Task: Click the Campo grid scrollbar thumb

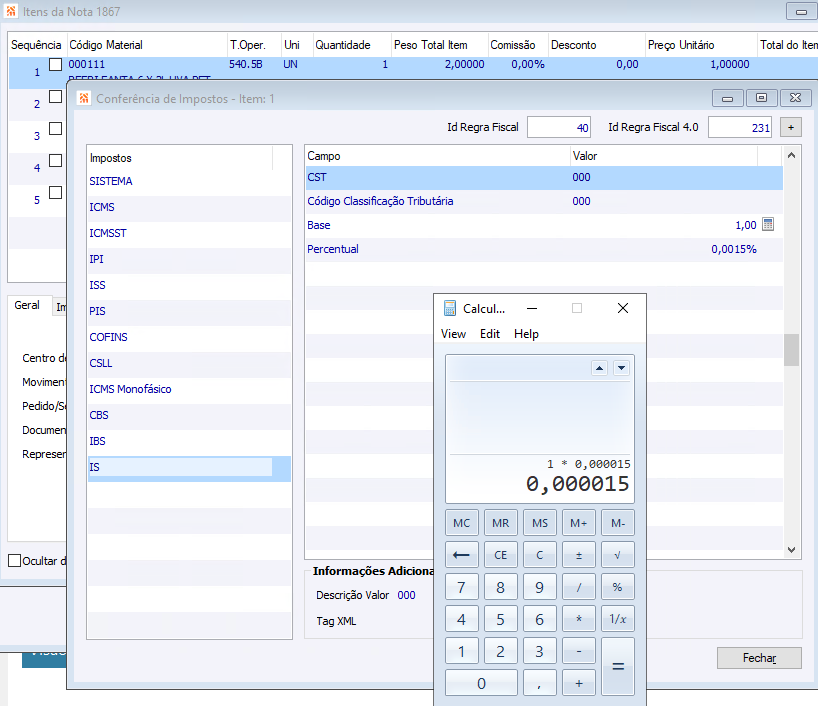Action: 791,350
